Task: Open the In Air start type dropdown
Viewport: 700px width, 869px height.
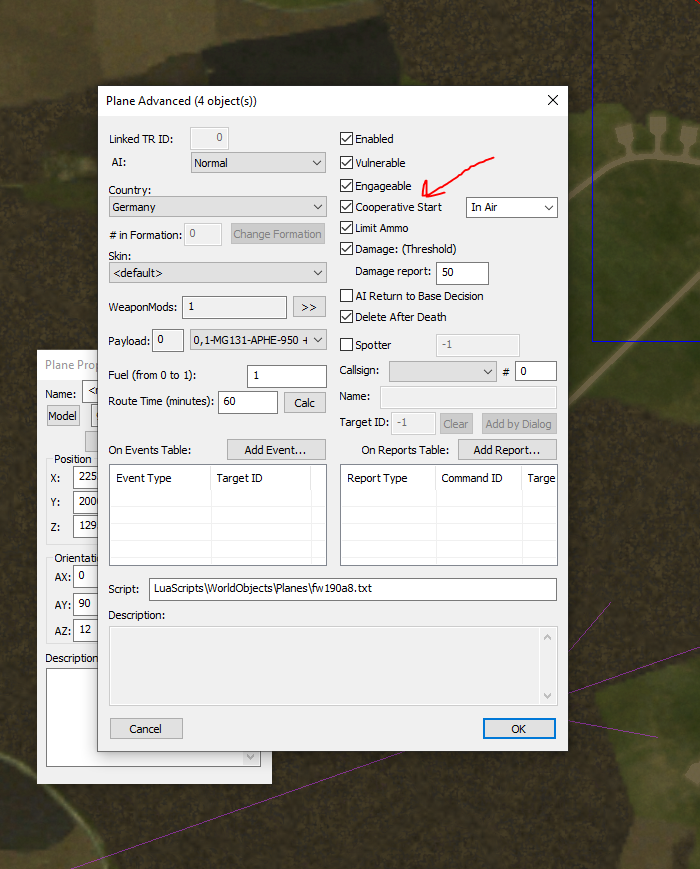Action: (512, 207)
